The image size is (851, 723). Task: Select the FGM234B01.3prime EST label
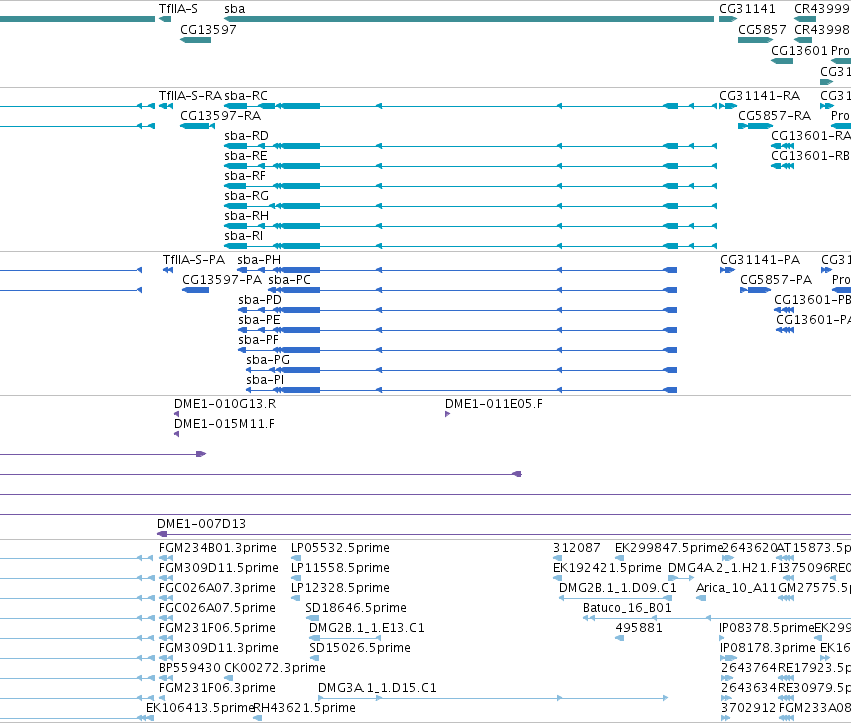(x=218, y=548)
